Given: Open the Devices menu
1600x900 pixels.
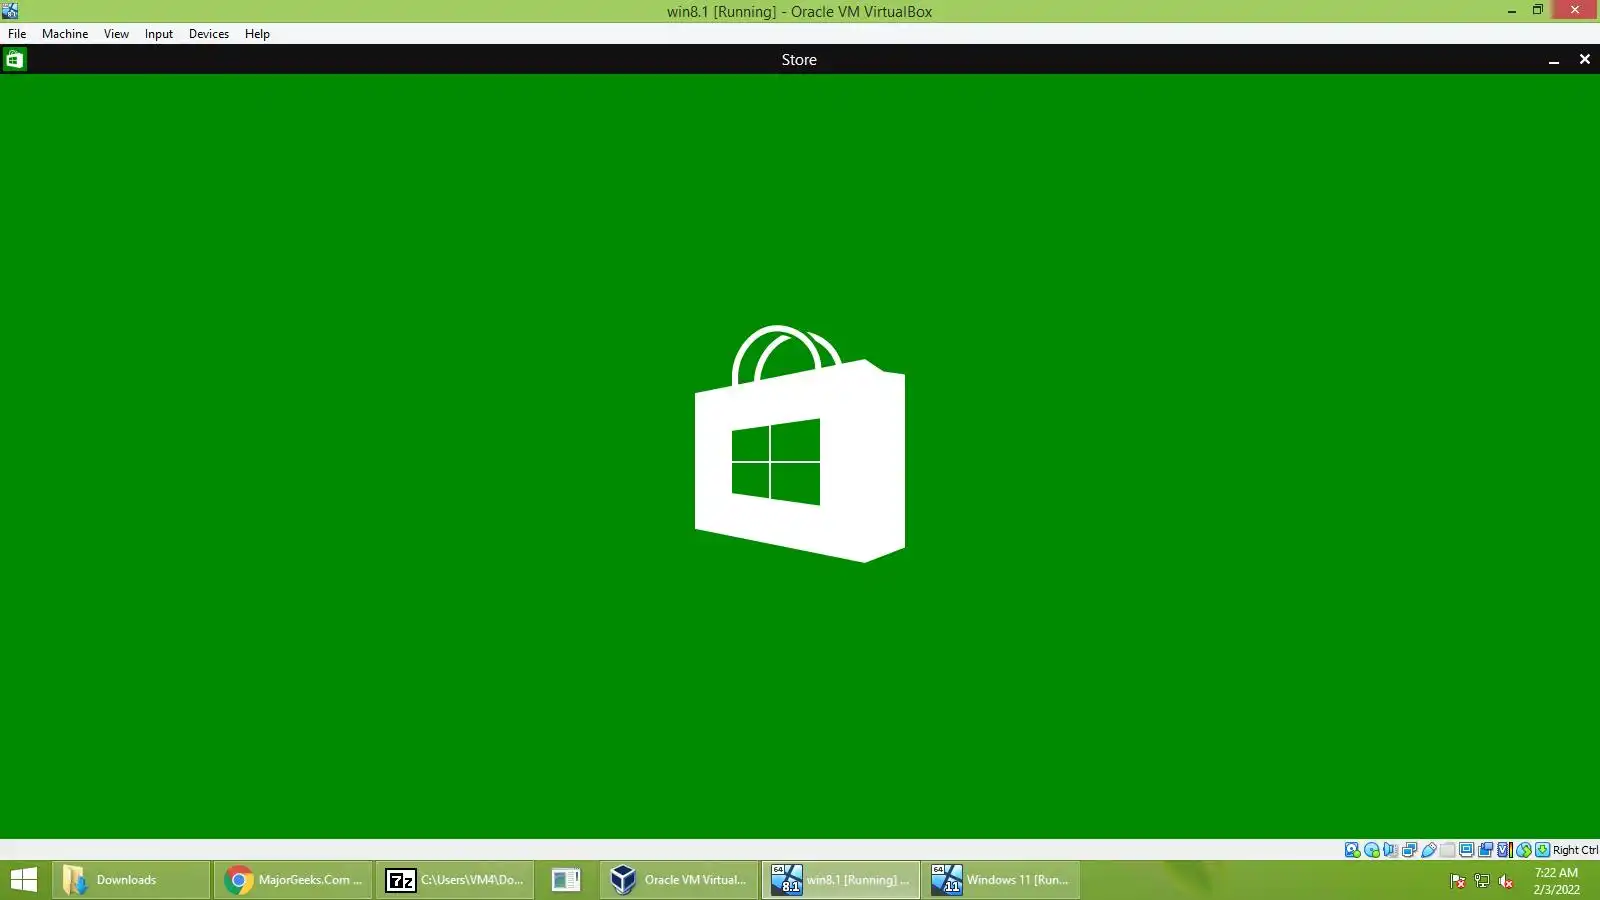Looking at the screenshot, I should pyautogui.click(x=209, y=34).
